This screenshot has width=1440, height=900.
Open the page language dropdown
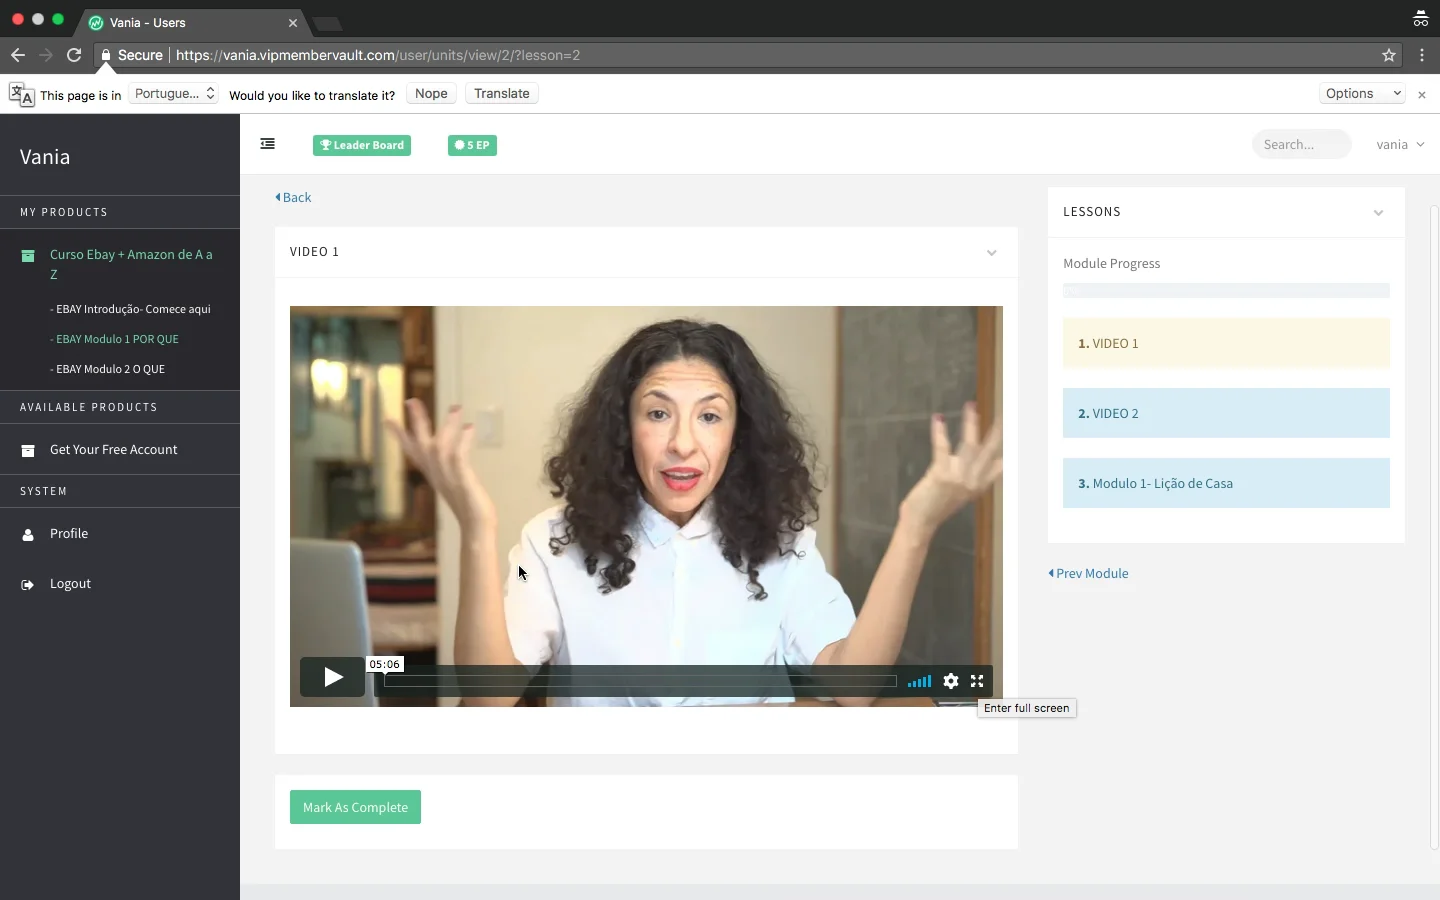point(174,94)
